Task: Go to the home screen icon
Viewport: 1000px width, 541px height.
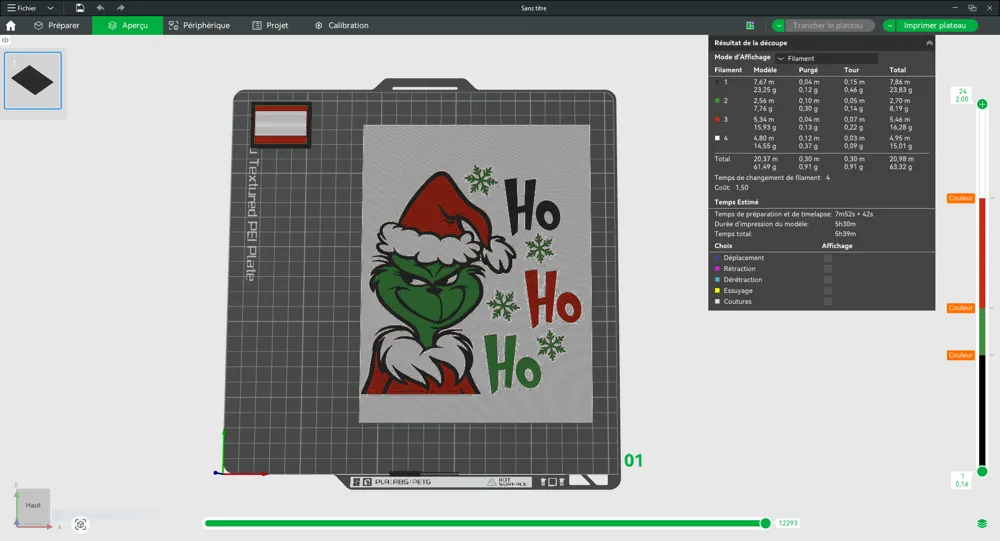Action: [11, 26]
